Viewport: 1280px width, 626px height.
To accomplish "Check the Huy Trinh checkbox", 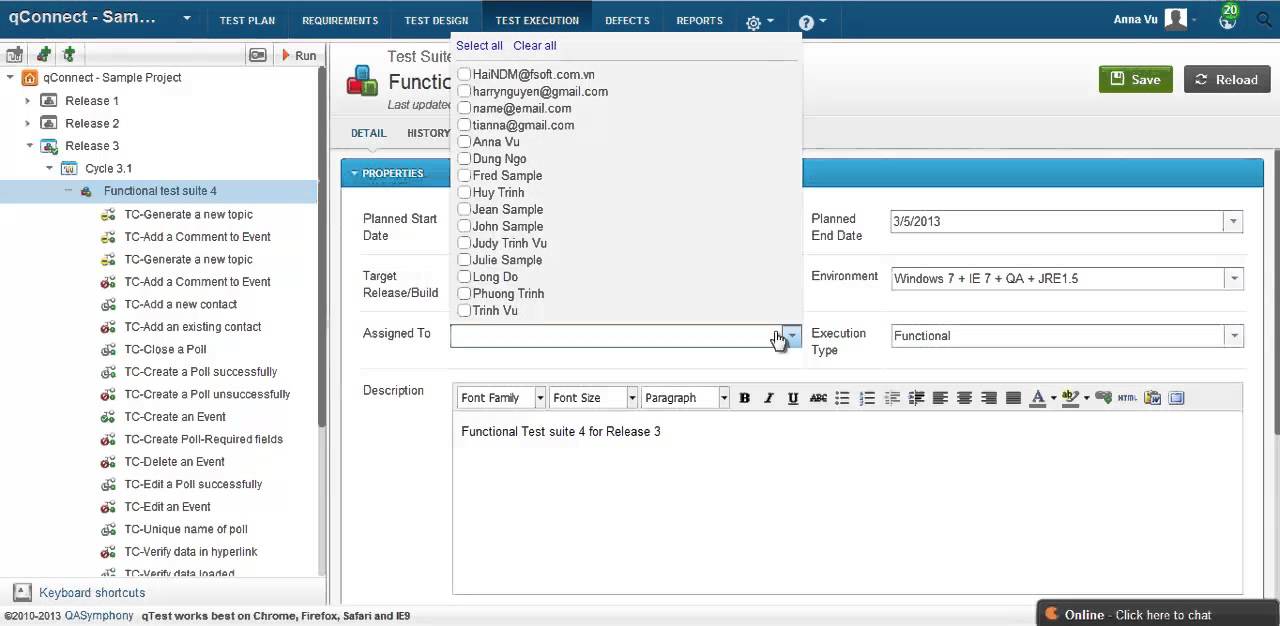I will [x=464, y=193].
